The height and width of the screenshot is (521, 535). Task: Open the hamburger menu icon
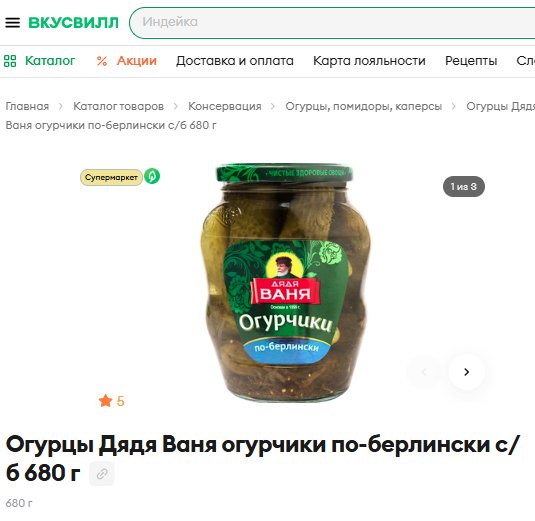pyautogui.click(x=13, y=23)
